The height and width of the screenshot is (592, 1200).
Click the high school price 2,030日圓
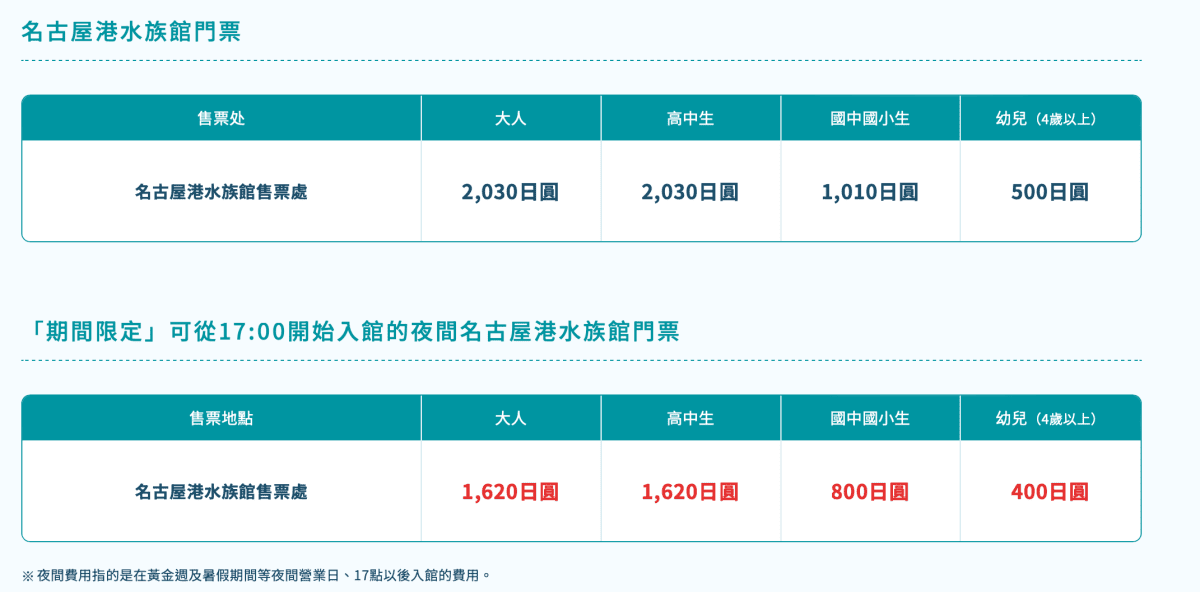[690, 192]
